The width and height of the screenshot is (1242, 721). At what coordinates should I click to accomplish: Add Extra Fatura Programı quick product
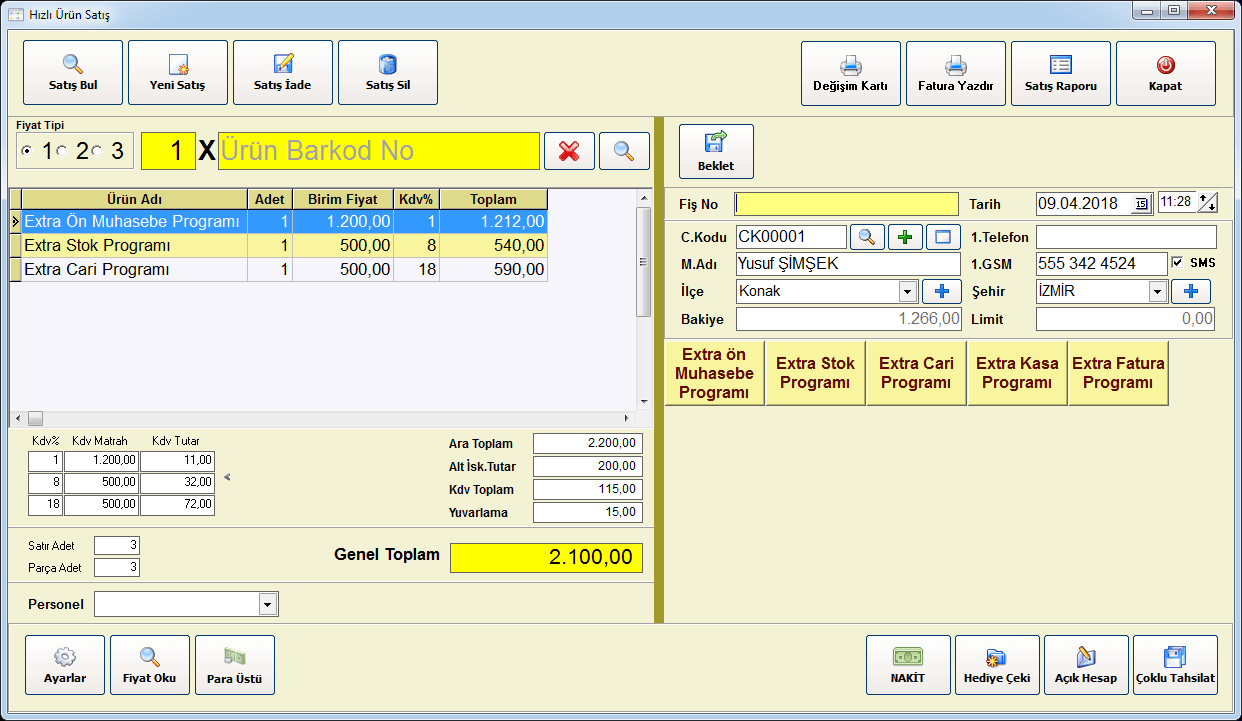click(1118, 373)
